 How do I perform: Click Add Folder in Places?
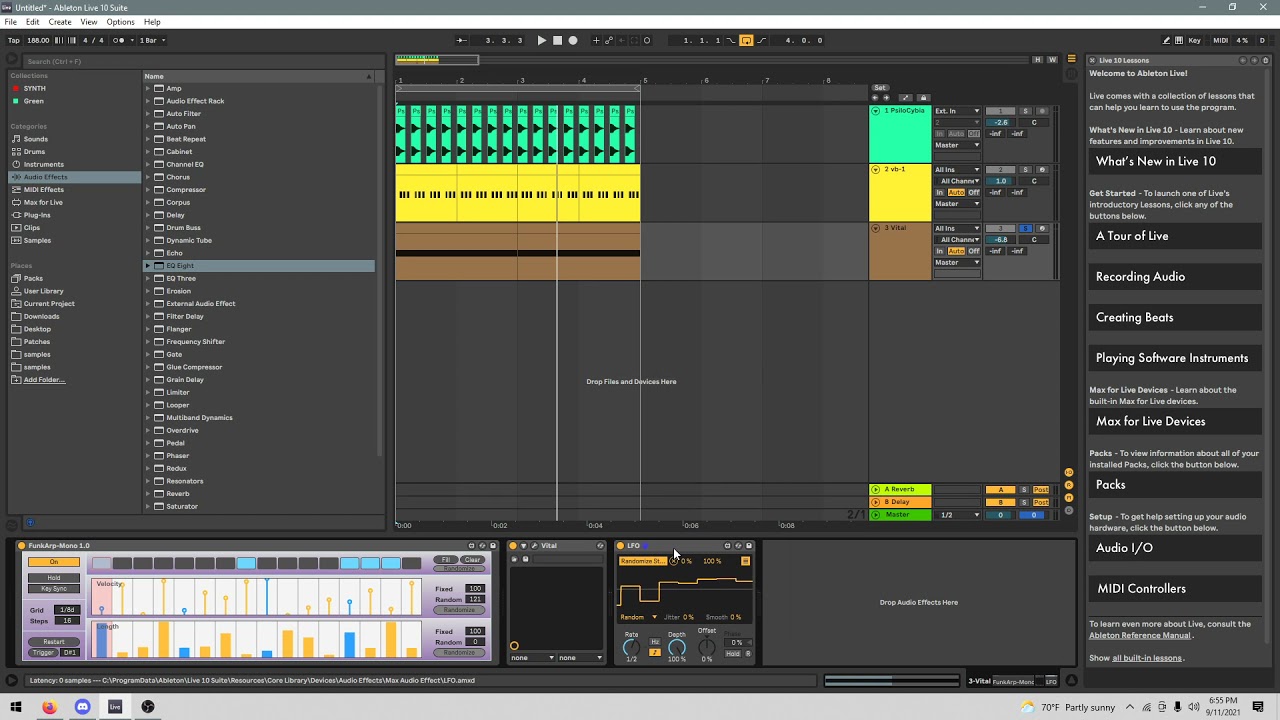point(44,380)
